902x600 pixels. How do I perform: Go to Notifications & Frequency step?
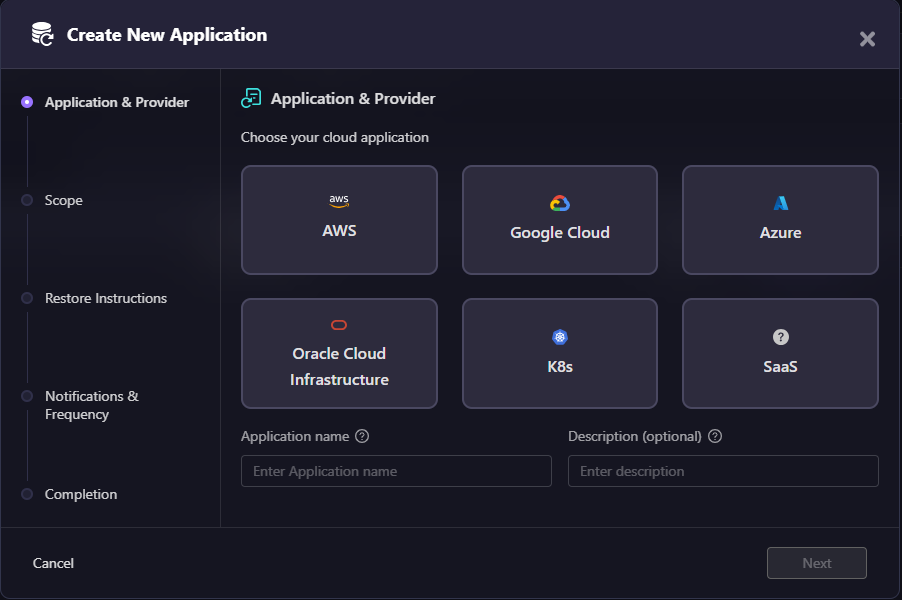92,405
